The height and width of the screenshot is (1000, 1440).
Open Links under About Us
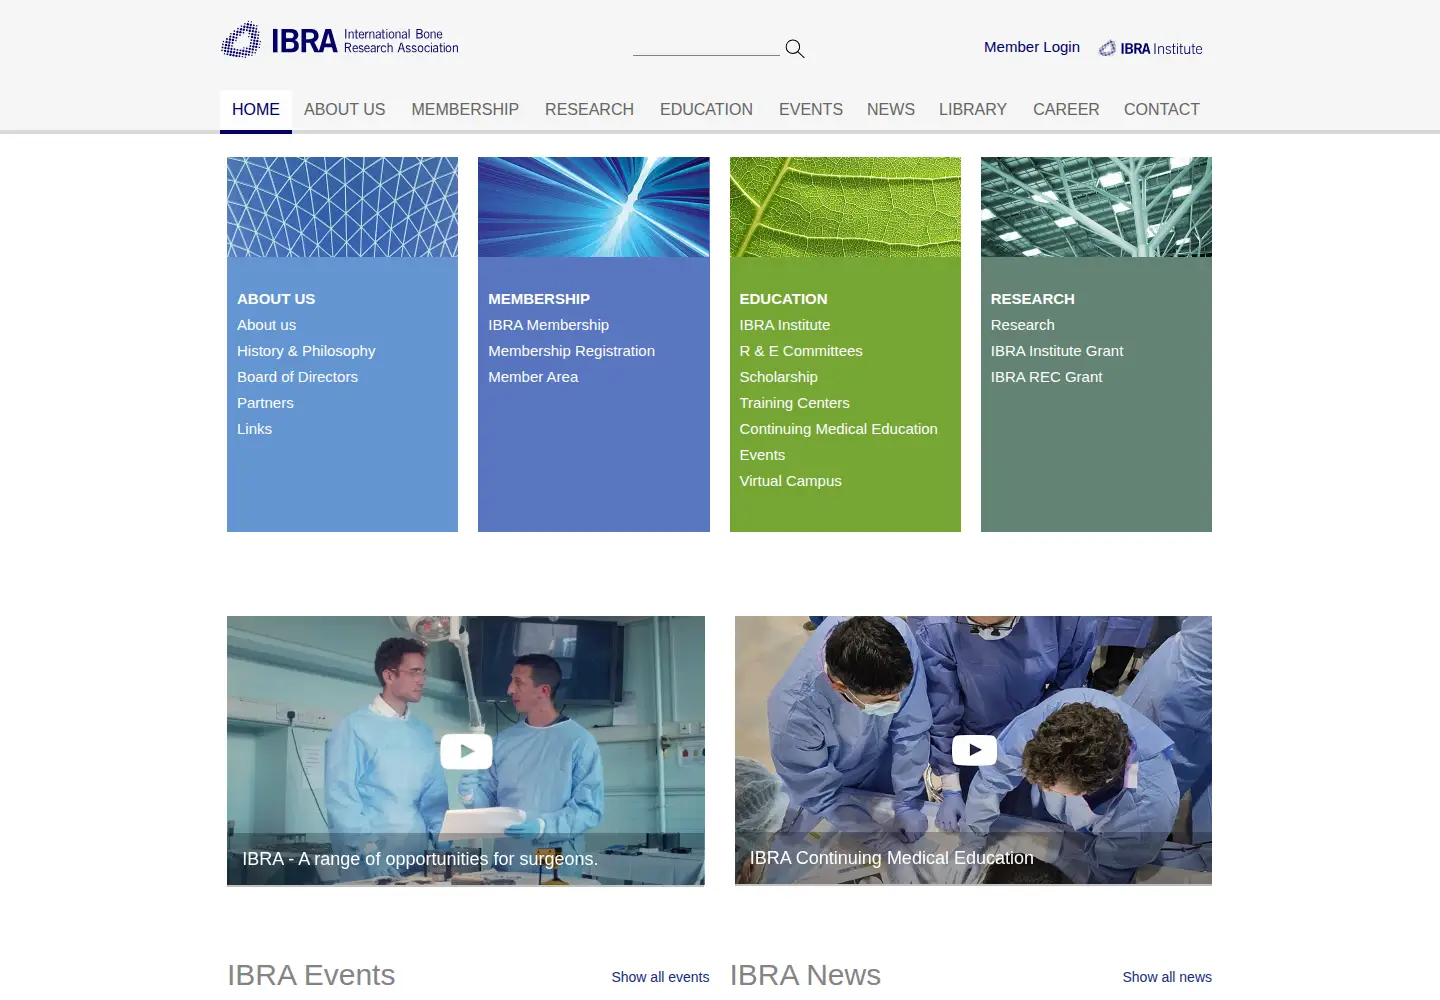point(254,429)
